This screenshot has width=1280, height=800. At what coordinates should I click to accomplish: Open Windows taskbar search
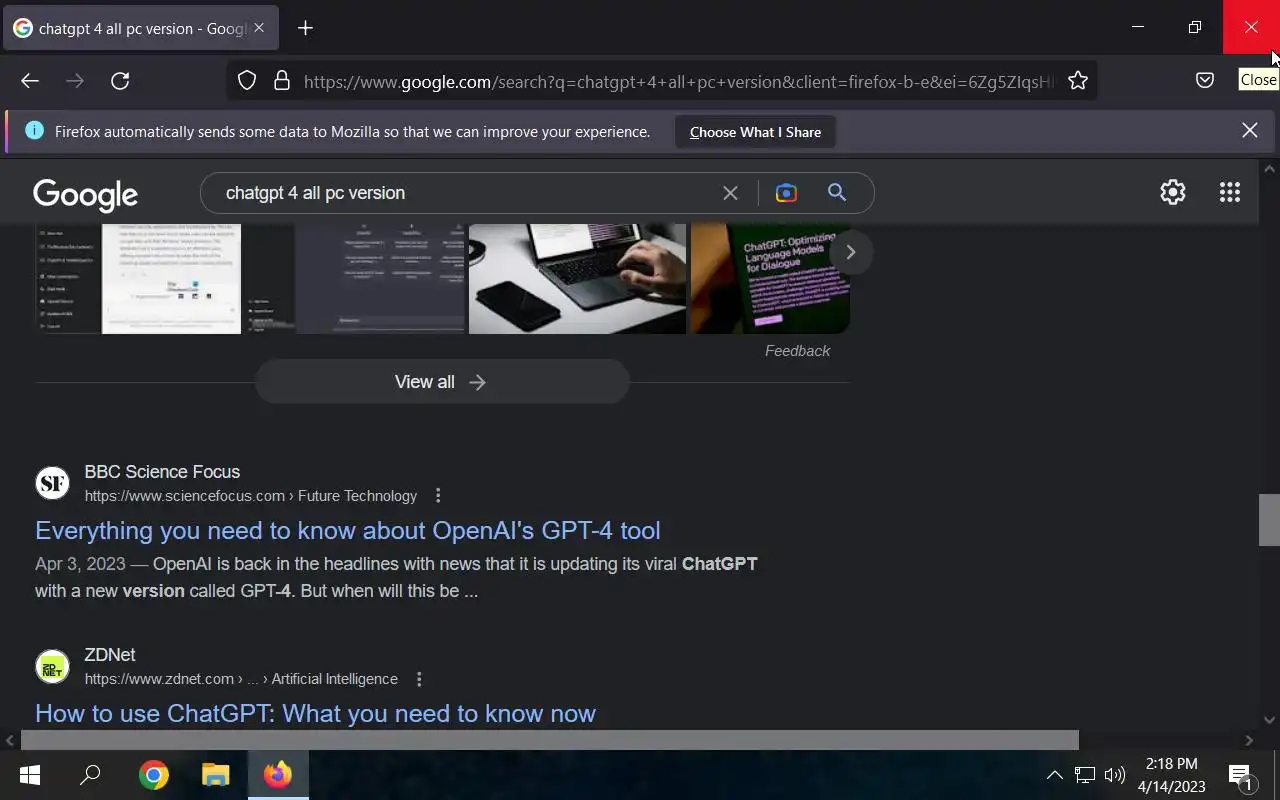90,775
